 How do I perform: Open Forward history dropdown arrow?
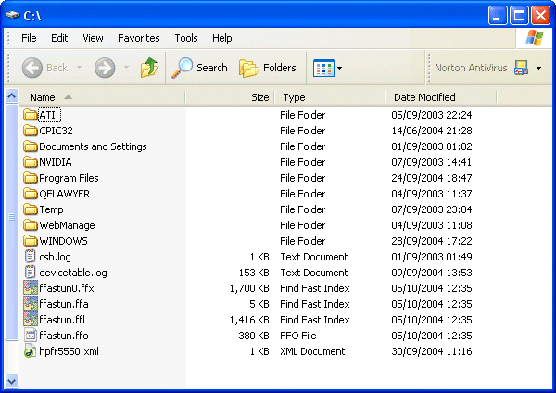pyautogui.click(x=126, y=67)
